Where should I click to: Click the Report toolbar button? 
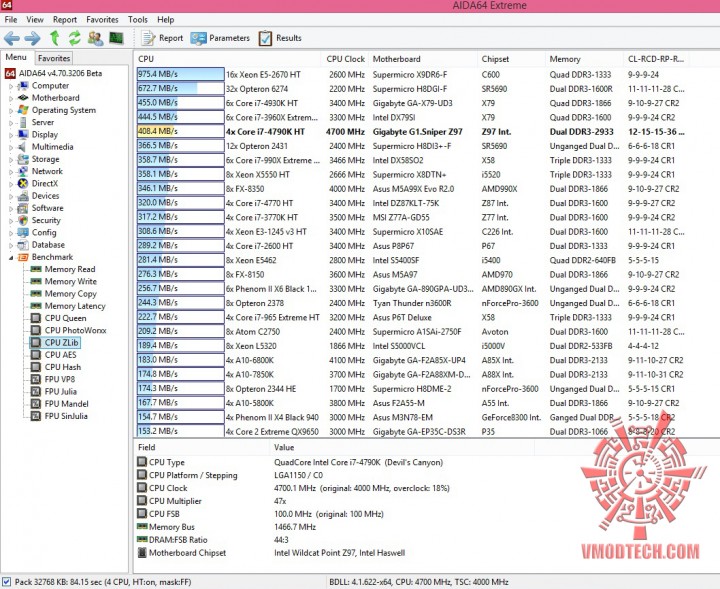tap(162, 38)
